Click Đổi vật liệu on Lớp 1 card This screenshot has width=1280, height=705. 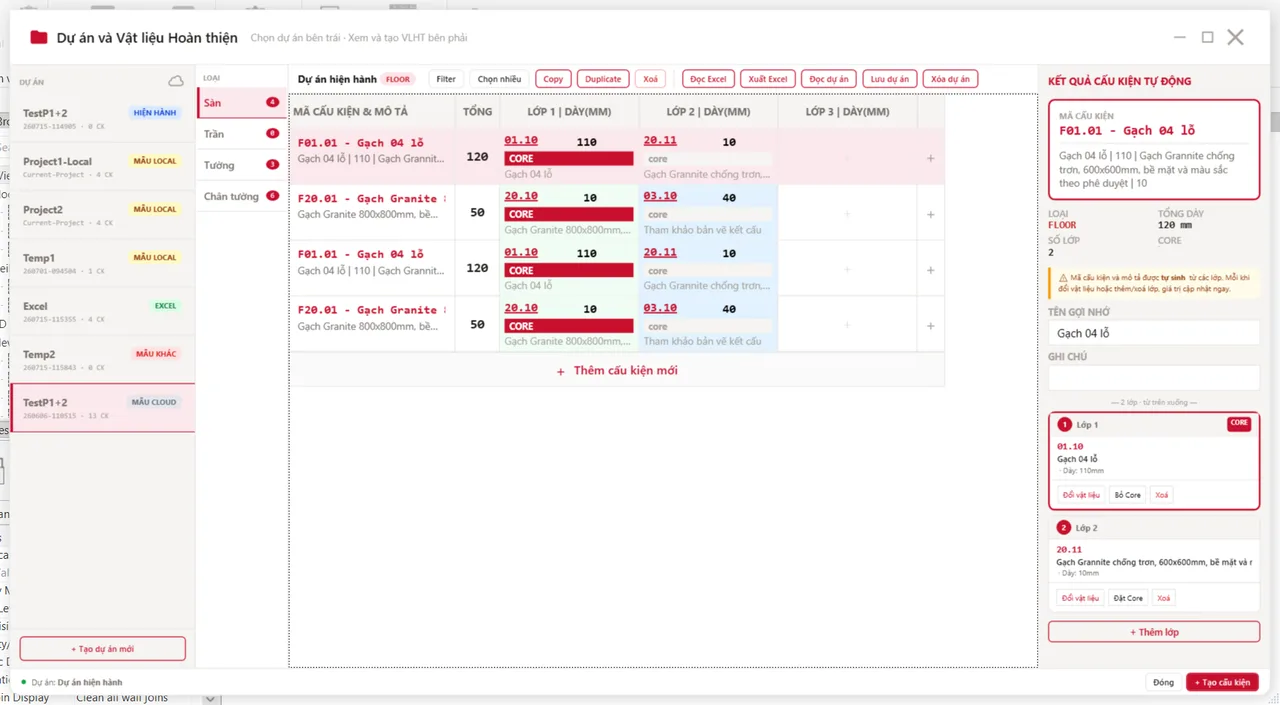coord(1081,495)
